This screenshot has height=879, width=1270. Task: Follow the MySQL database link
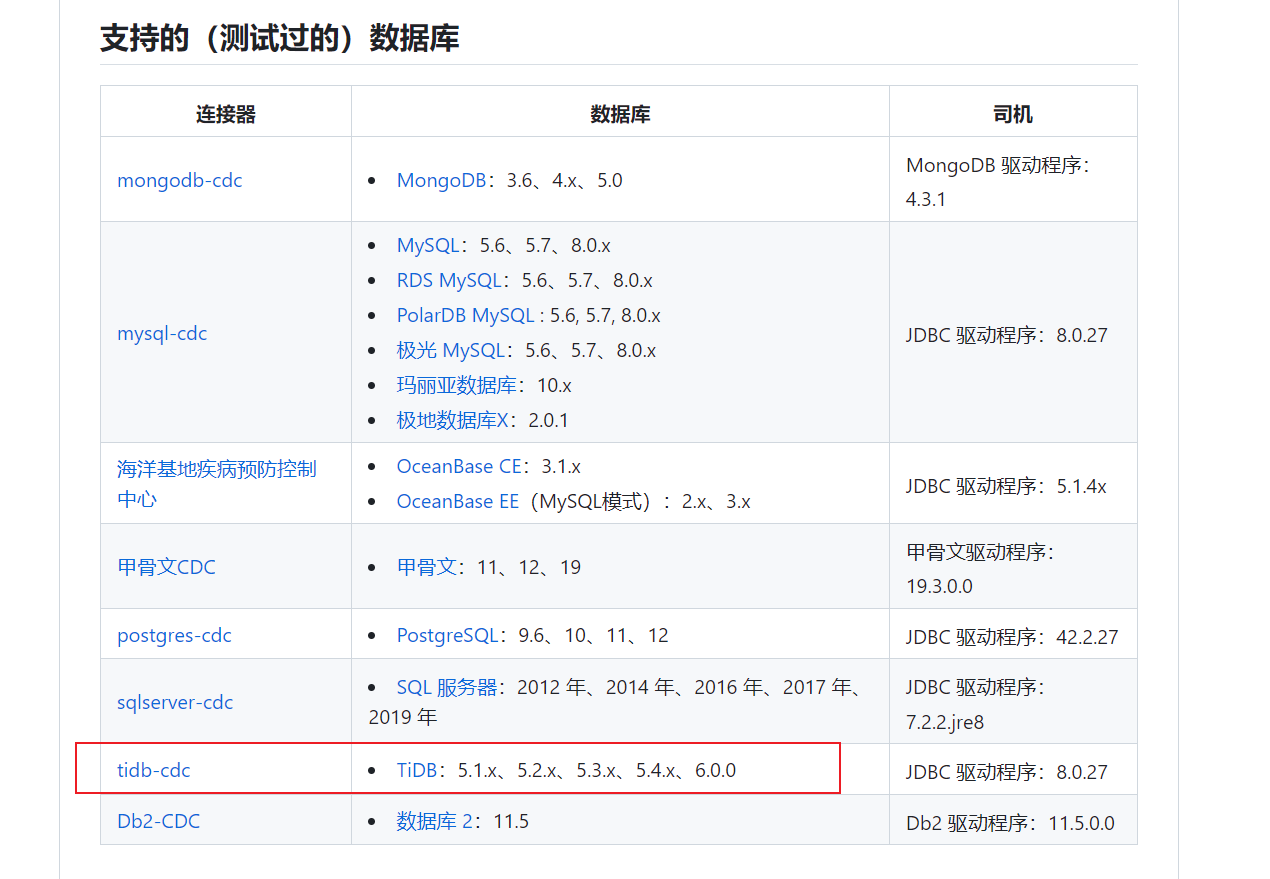point(428,245)
